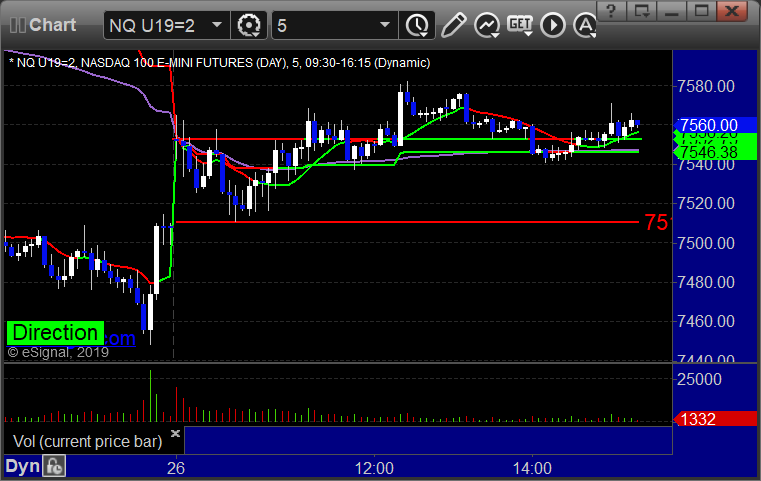Image resolution: width=761 pixels, height=481 pixels.
Task: Close the chart window
Action: [732, 11]
